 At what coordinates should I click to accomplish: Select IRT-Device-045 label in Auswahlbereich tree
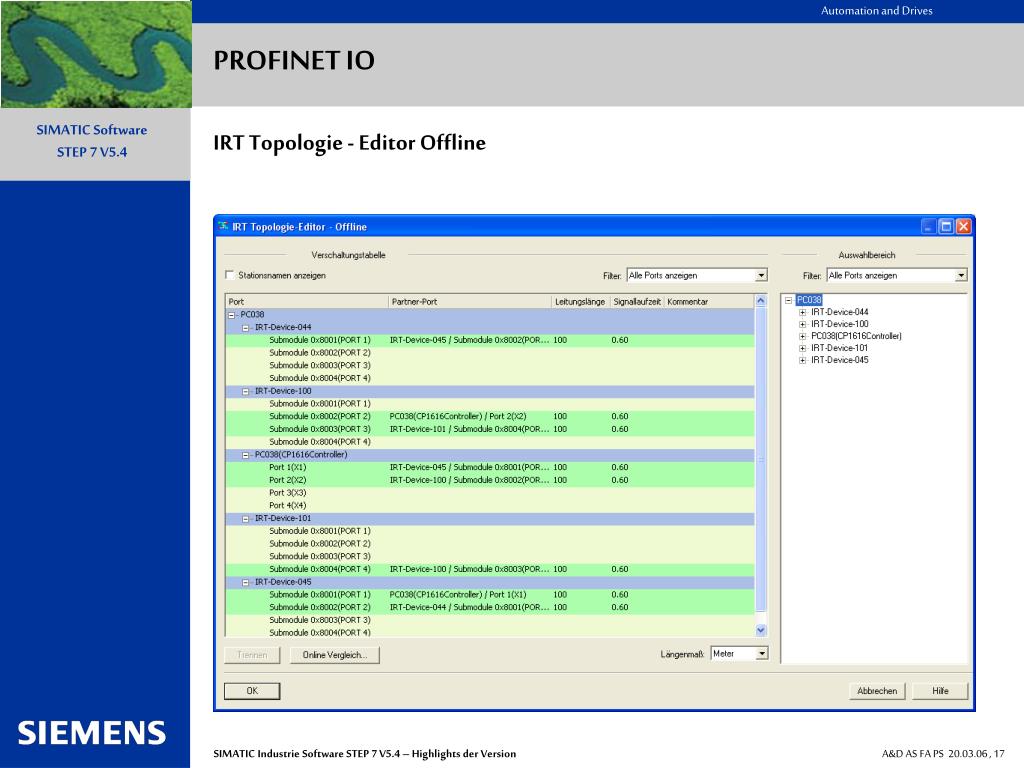coord(839,360)
